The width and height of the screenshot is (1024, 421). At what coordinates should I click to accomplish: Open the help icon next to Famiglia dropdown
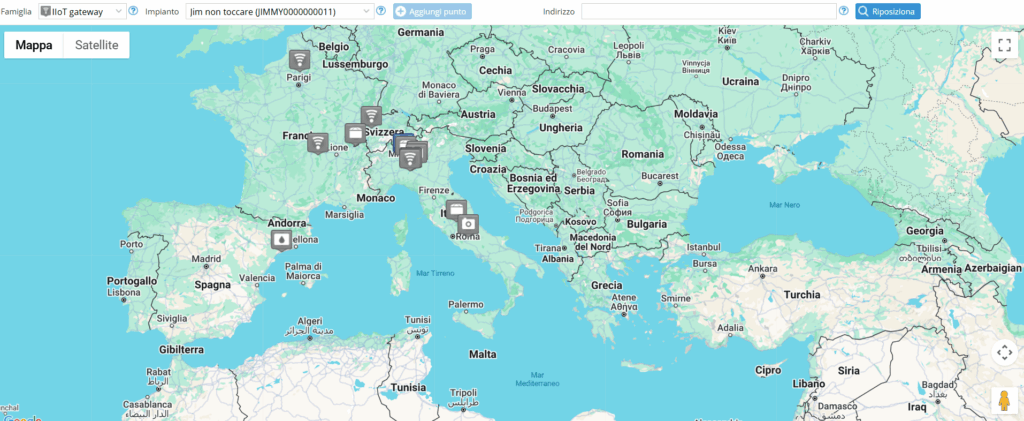point(133,10)
